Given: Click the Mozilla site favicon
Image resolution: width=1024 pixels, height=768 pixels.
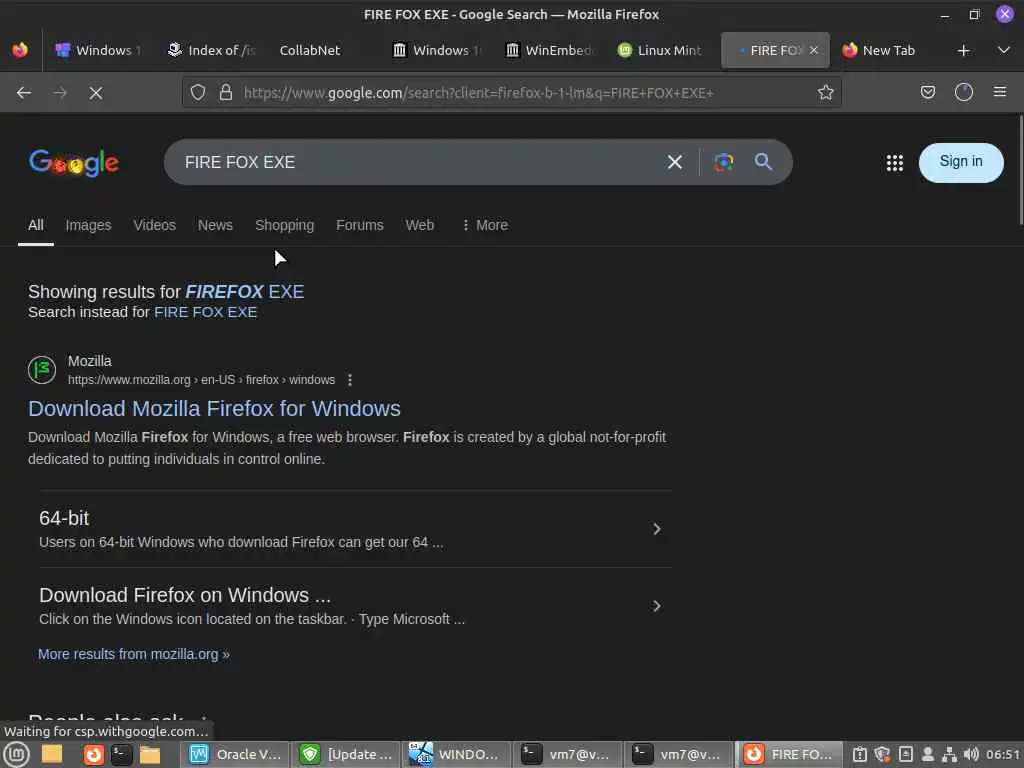Looking at the screenshot, I should [42, 370].
